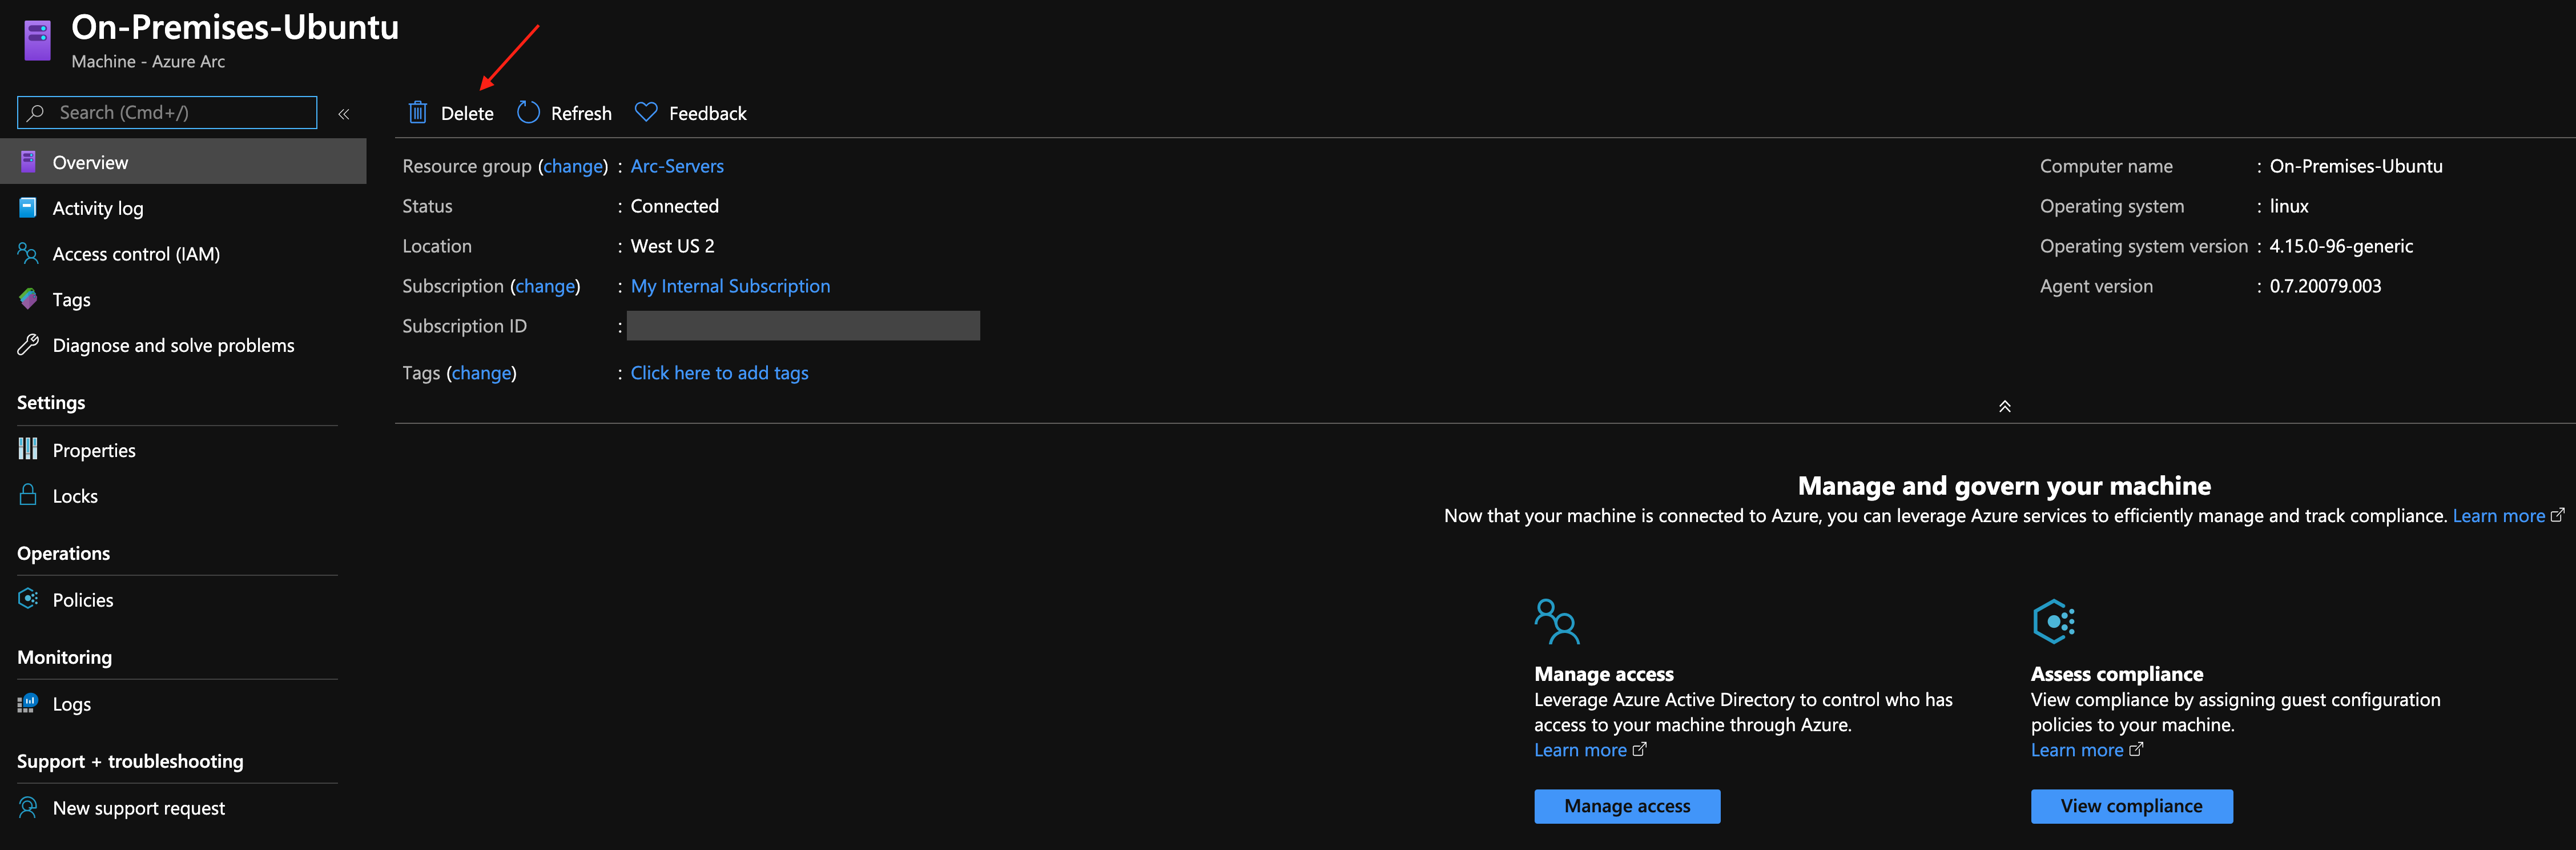Select the Overview menu item
This screenshot has width=2576, height=850.
[90, 162]
